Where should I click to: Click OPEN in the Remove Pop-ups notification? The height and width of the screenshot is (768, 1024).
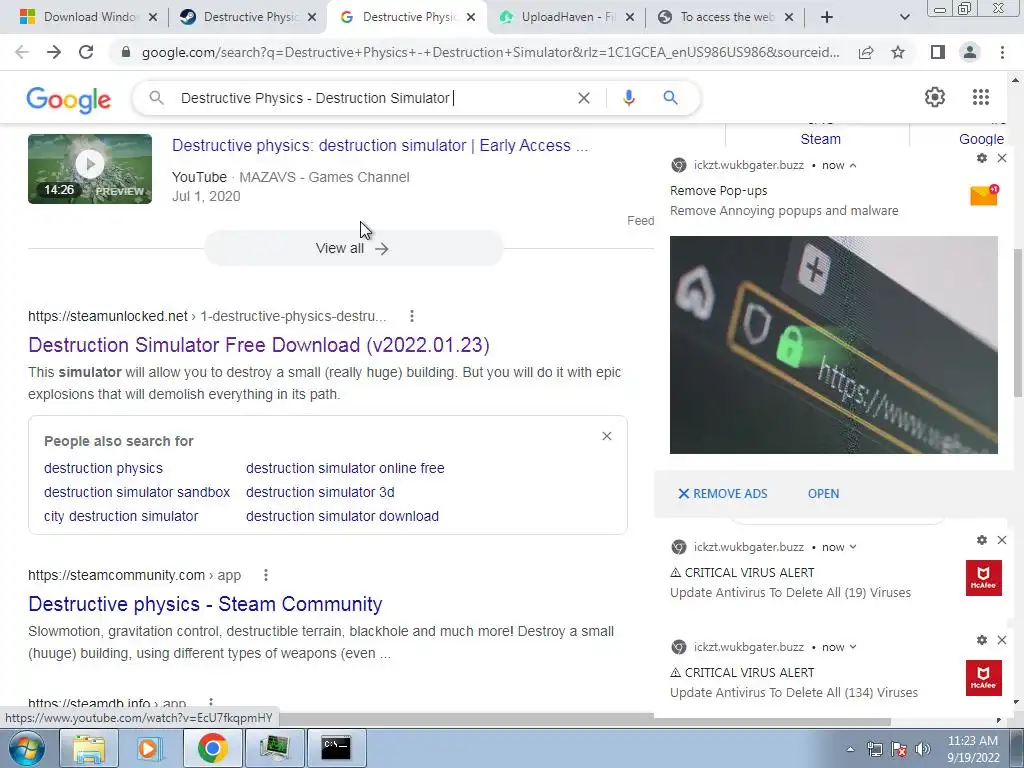click(x=823, y=494)
